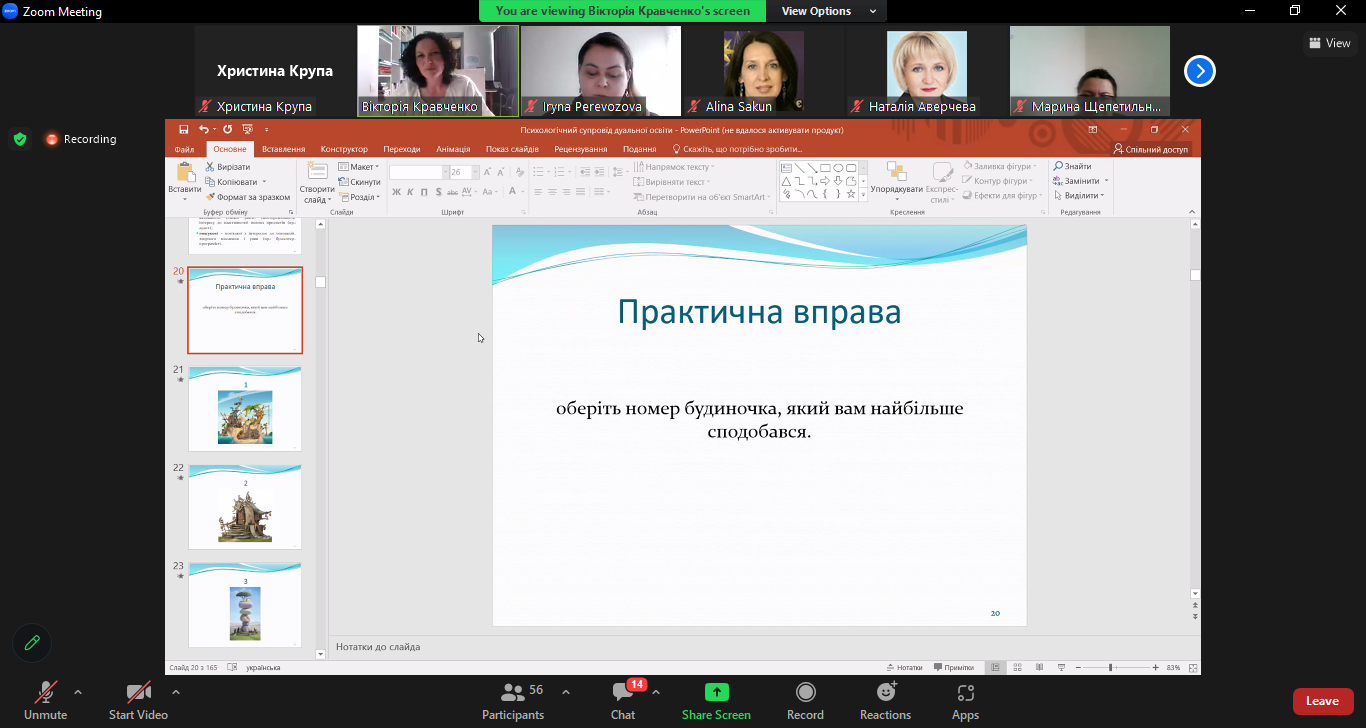Open the Chat panel icon
The height and width of the screenshot is (728, 1366).
coord(623,692)
